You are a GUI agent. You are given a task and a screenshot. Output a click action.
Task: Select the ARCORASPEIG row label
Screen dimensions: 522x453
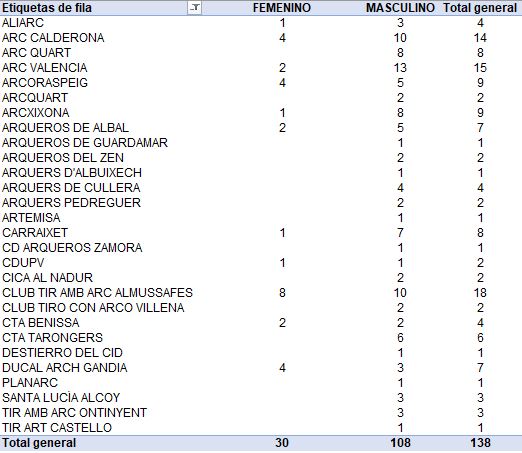pyautogui.click(x=45, y=83)
